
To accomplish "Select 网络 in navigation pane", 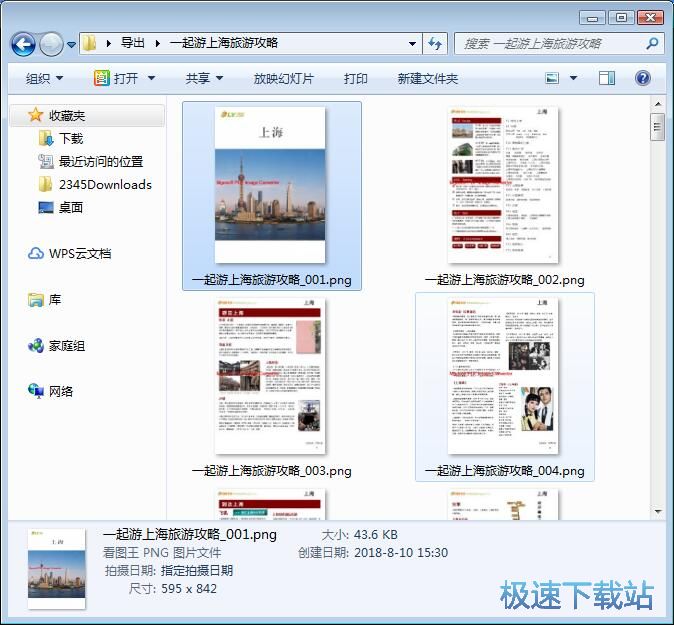I will (x=61, y=392).
